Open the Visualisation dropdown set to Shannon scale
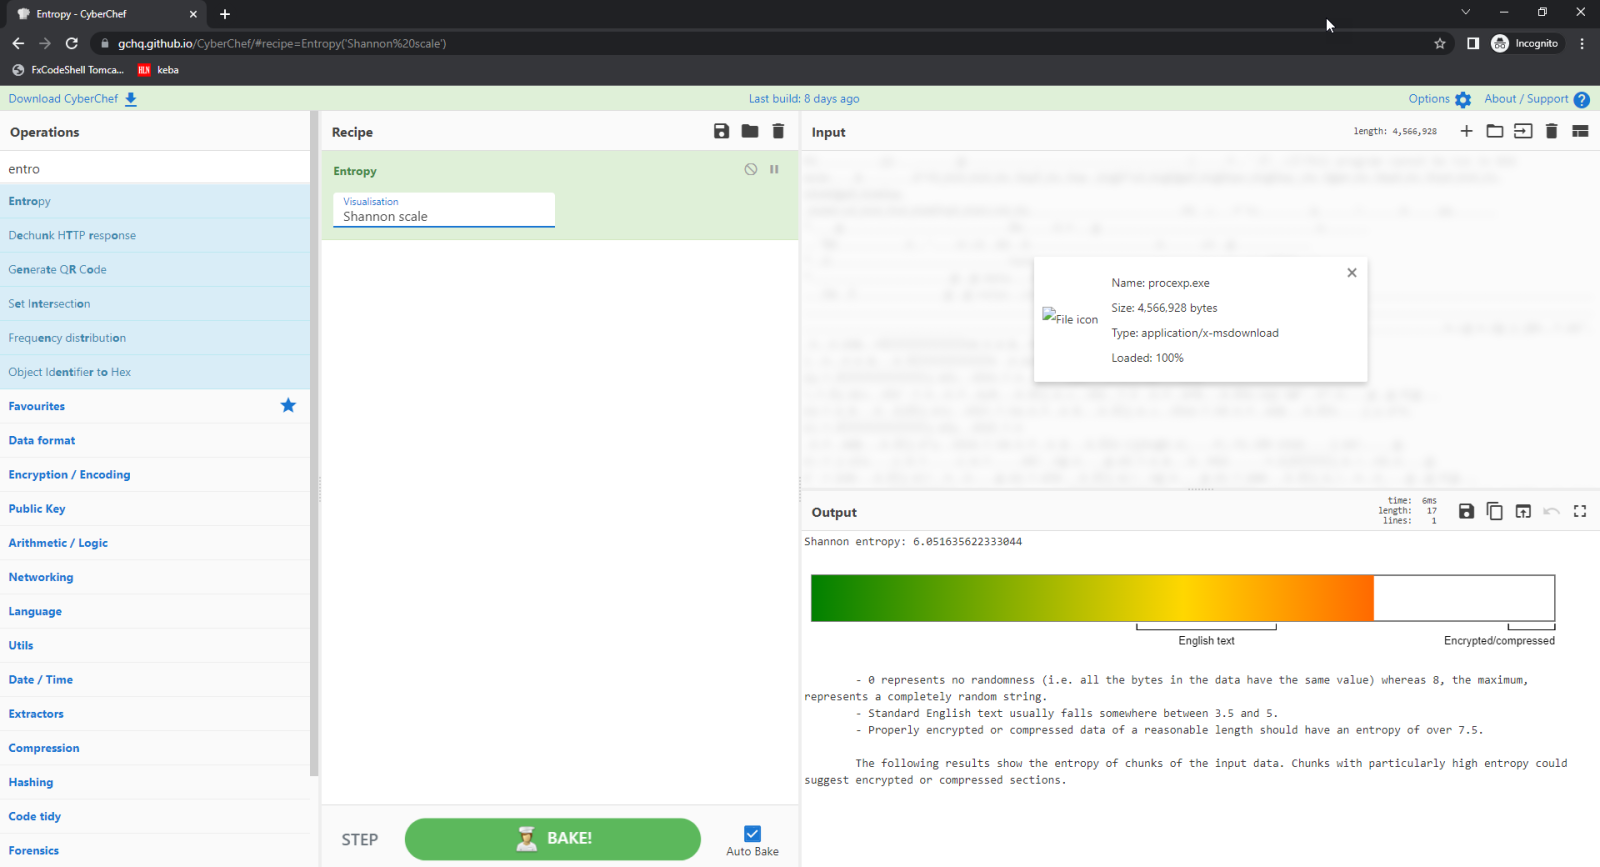1600x867 pixels. 443,210
